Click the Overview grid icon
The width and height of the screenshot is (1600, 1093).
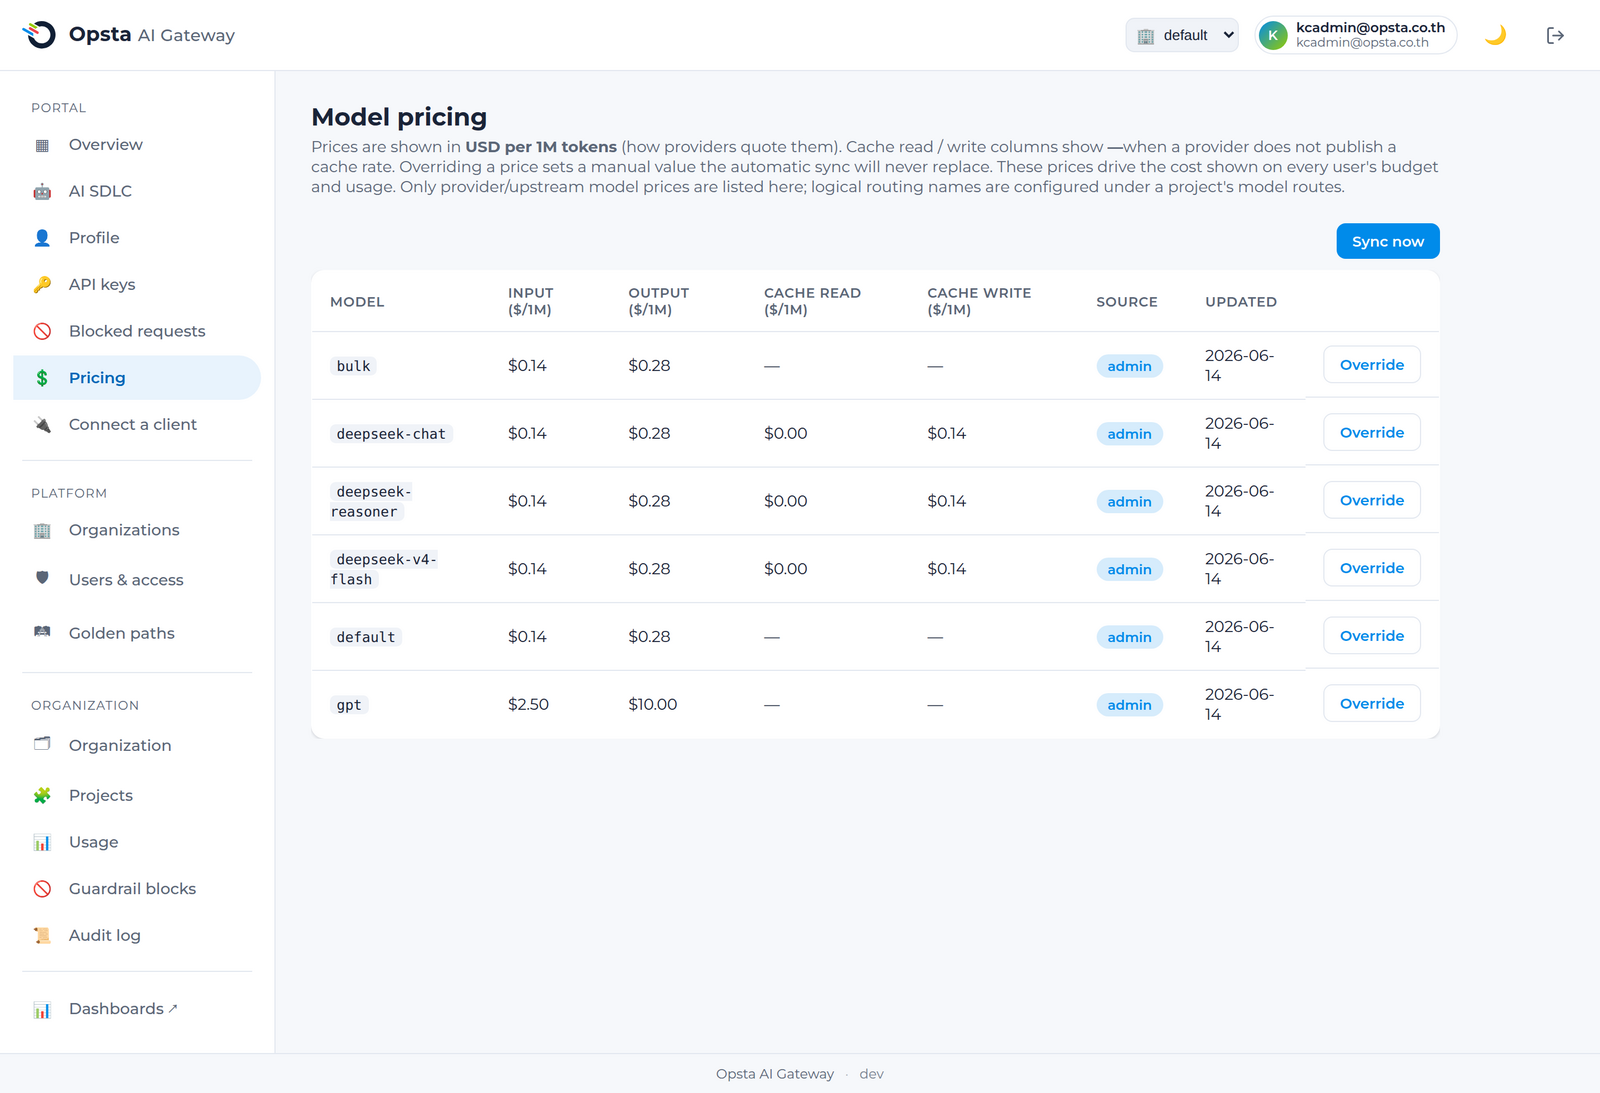coord(42,145)
